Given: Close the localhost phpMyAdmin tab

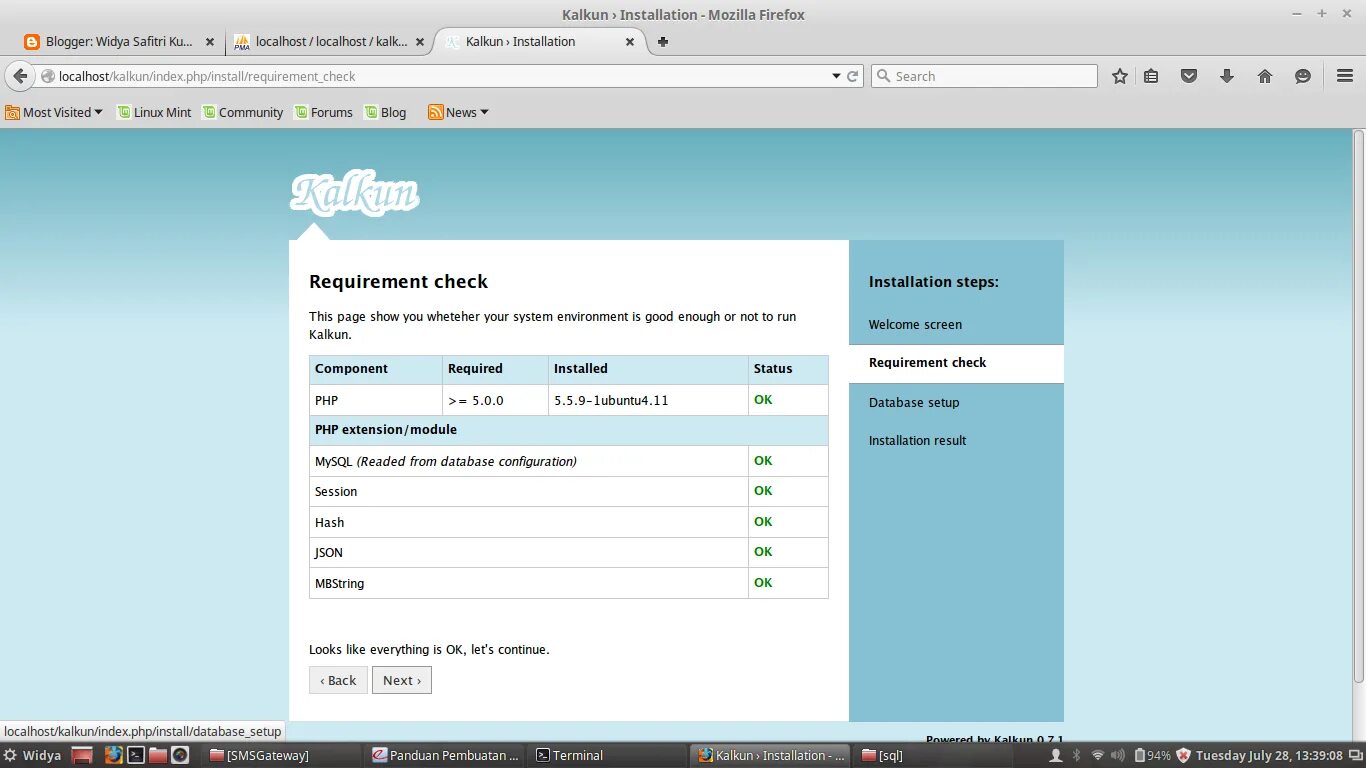Looking at the screenshot, I should pyautogui.click(x=420, y=42).
